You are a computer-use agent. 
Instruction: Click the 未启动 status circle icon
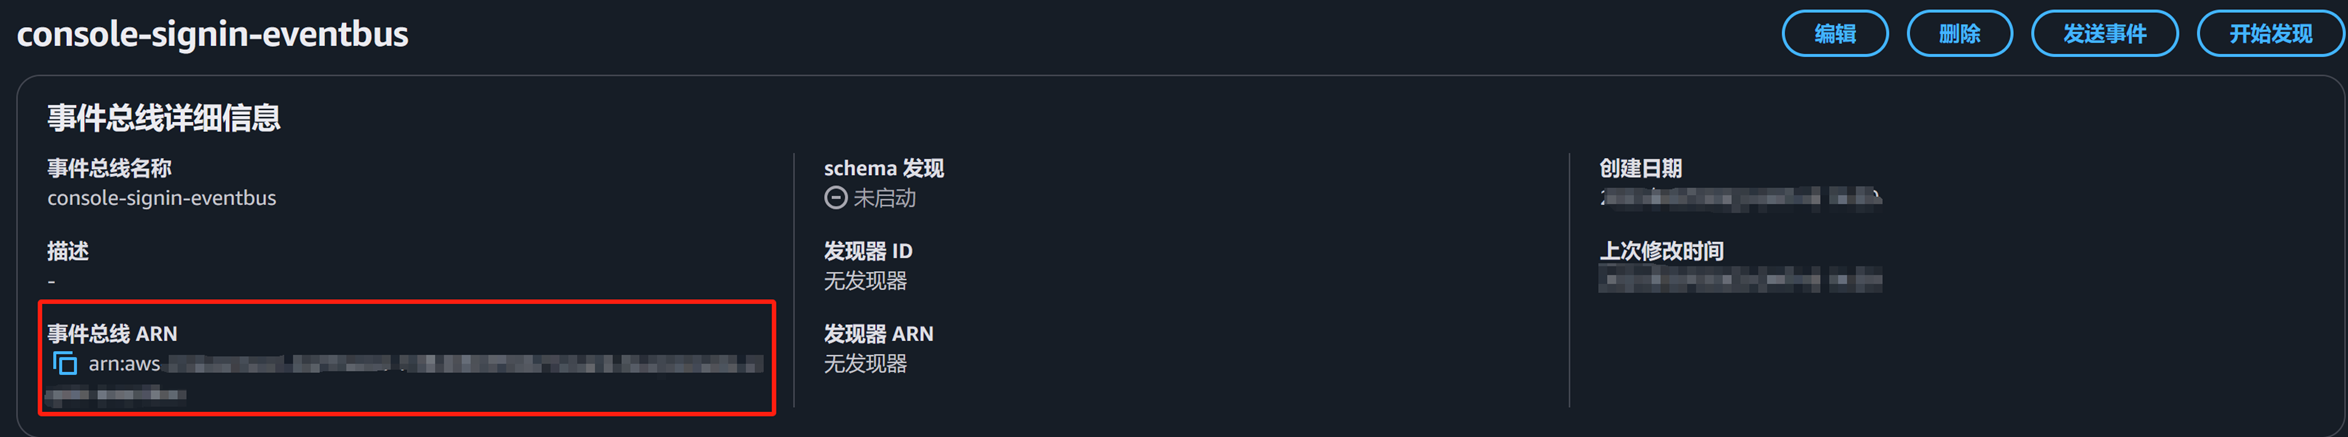tap(835, 198)
